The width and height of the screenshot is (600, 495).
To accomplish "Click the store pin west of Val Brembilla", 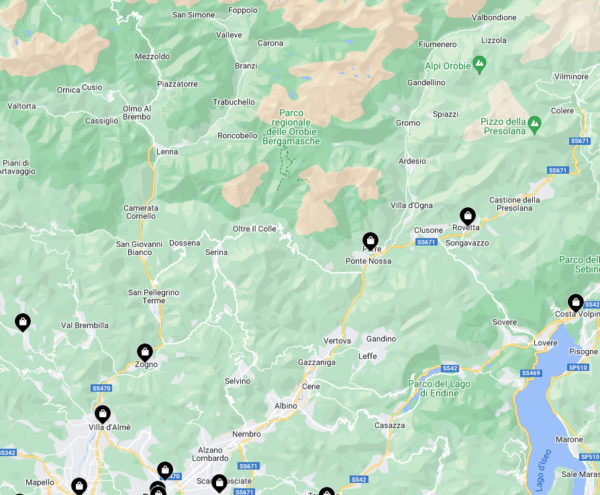I will pos(23,323).
